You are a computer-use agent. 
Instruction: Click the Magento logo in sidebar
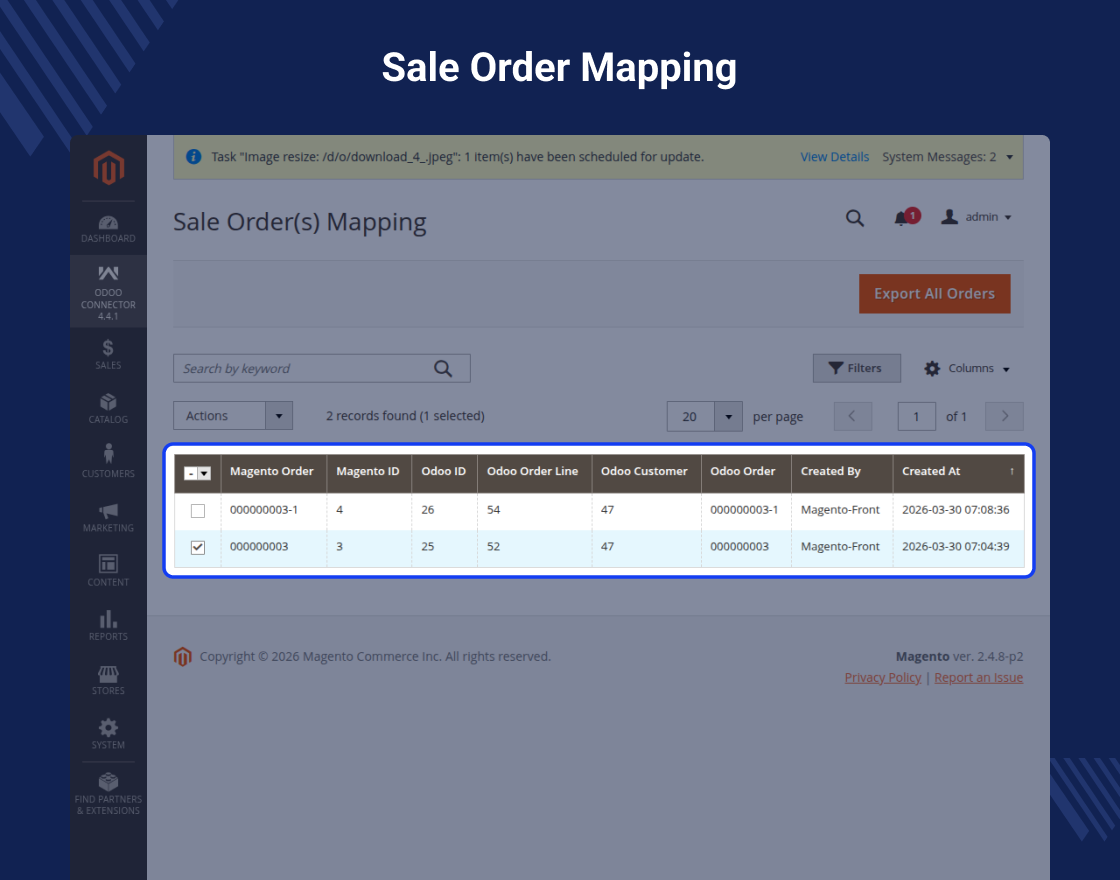click(109, 168)
